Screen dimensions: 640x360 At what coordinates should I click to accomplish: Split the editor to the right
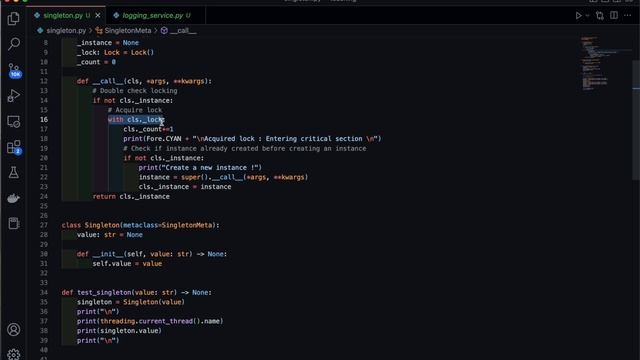pos(614,16)
